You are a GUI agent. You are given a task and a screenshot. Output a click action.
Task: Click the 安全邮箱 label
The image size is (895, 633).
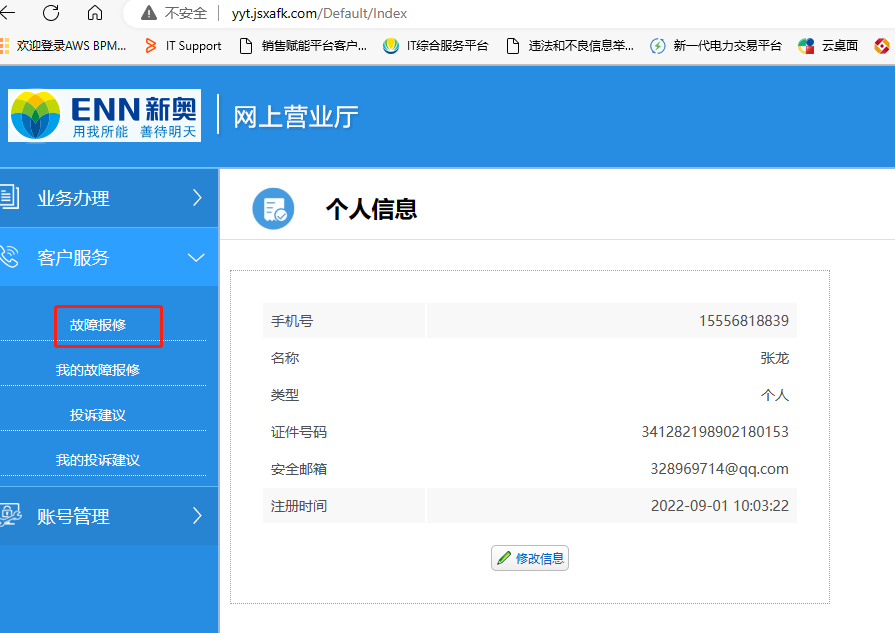299,469
